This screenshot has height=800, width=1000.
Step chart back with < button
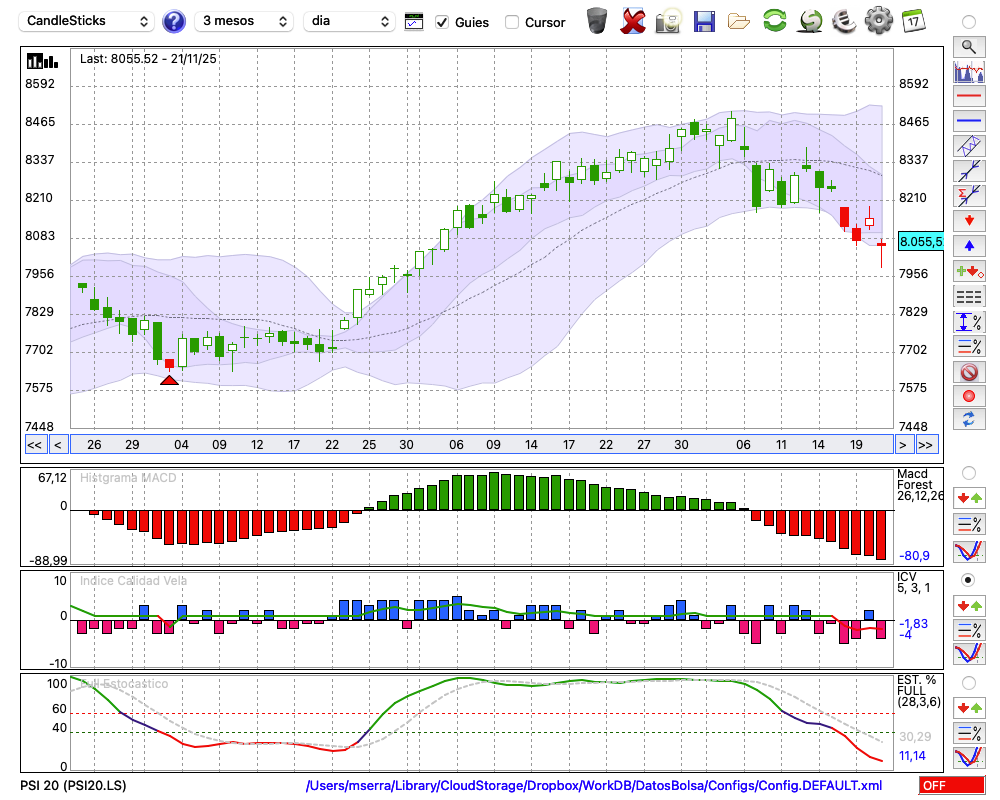point(58,445)
